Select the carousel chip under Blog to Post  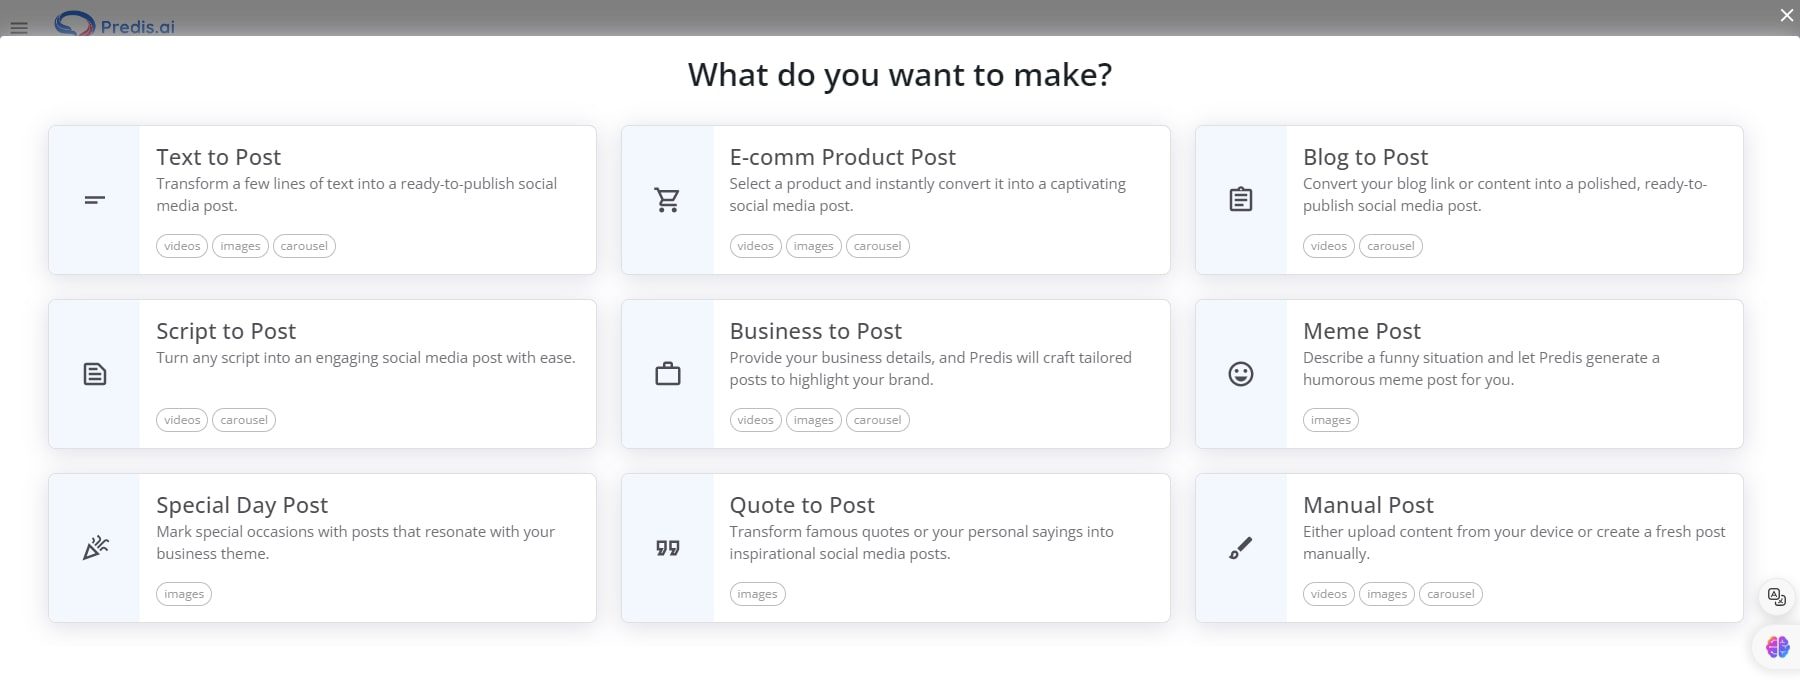point(1390,245)
